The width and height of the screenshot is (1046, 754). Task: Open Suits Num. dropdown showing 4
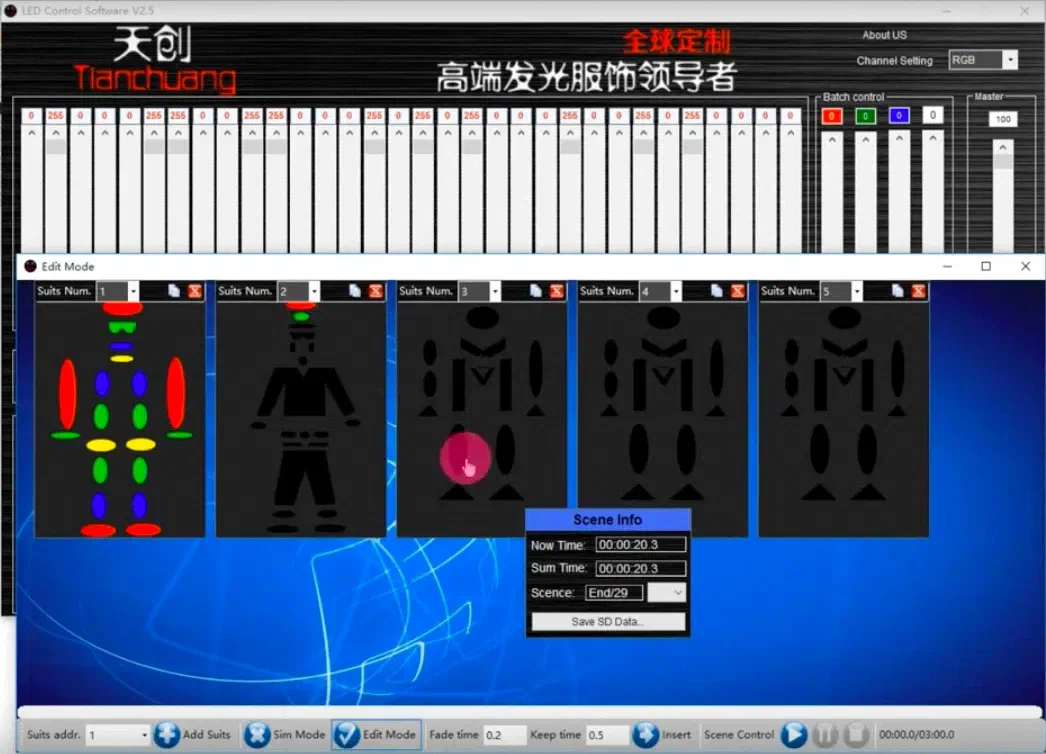(x=676, y=292)
